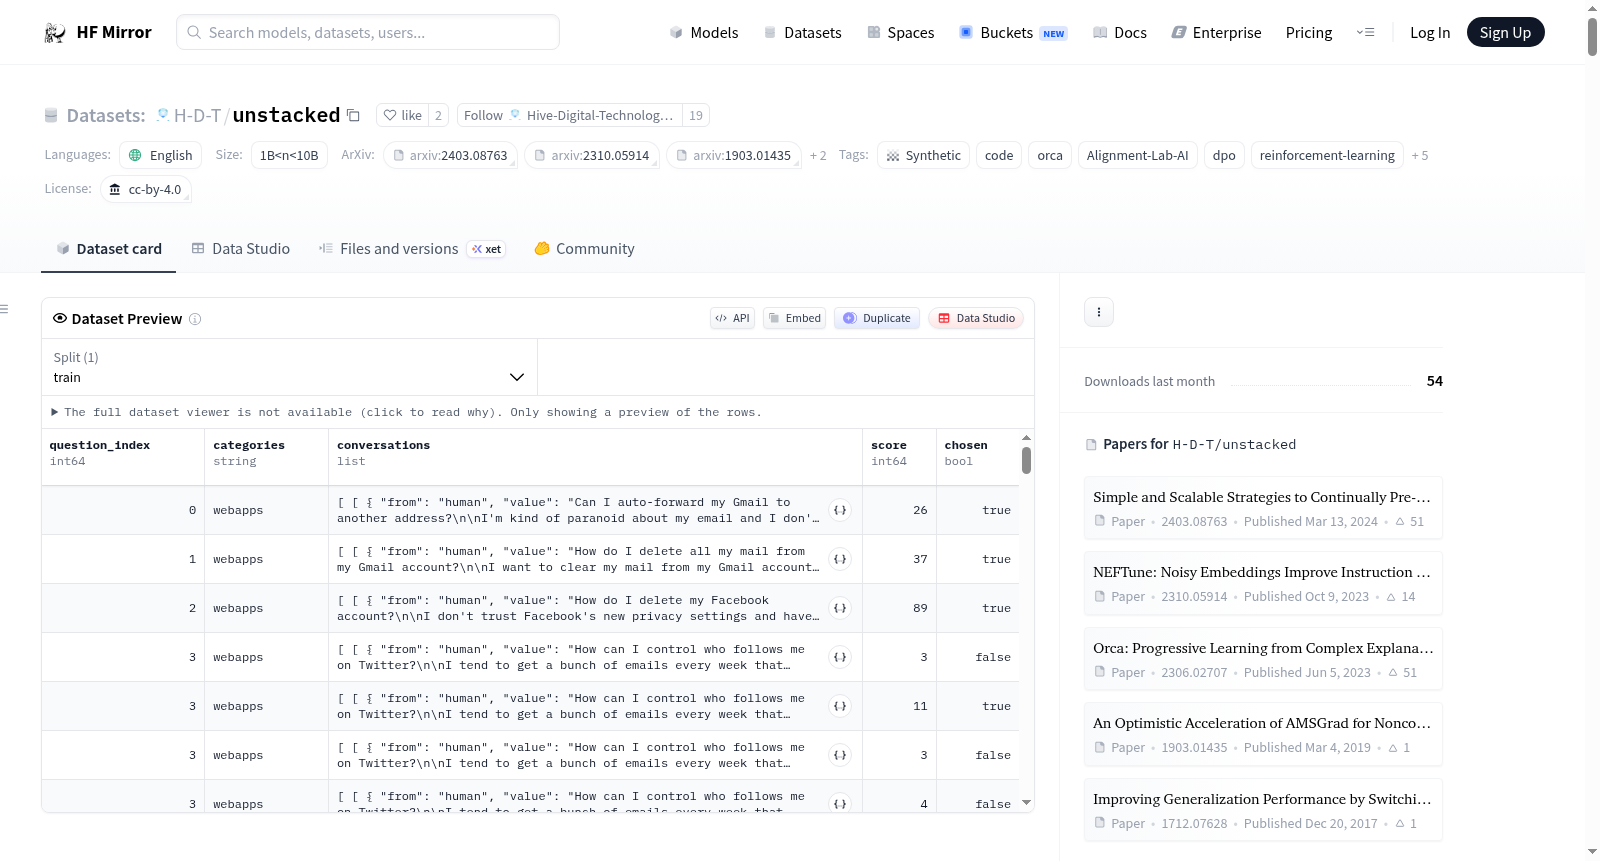1600x861 pixels.
Task: Expand JSON for Twitter row with score 11
Action: pyautogui.click(x=840, y=706)
